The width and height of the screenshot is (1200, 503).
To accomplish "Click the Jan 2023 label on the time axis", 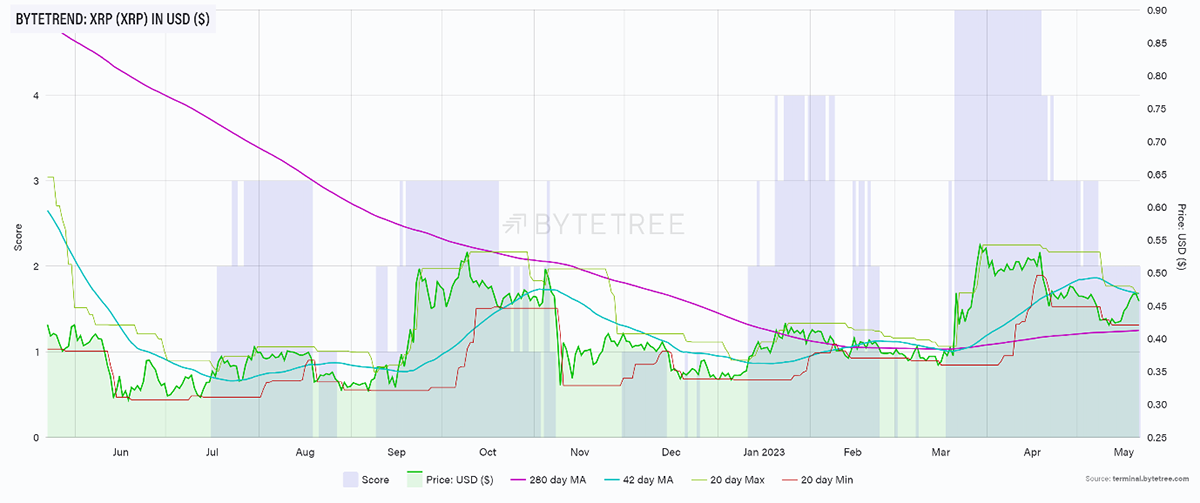I will [x=765, y=452].
